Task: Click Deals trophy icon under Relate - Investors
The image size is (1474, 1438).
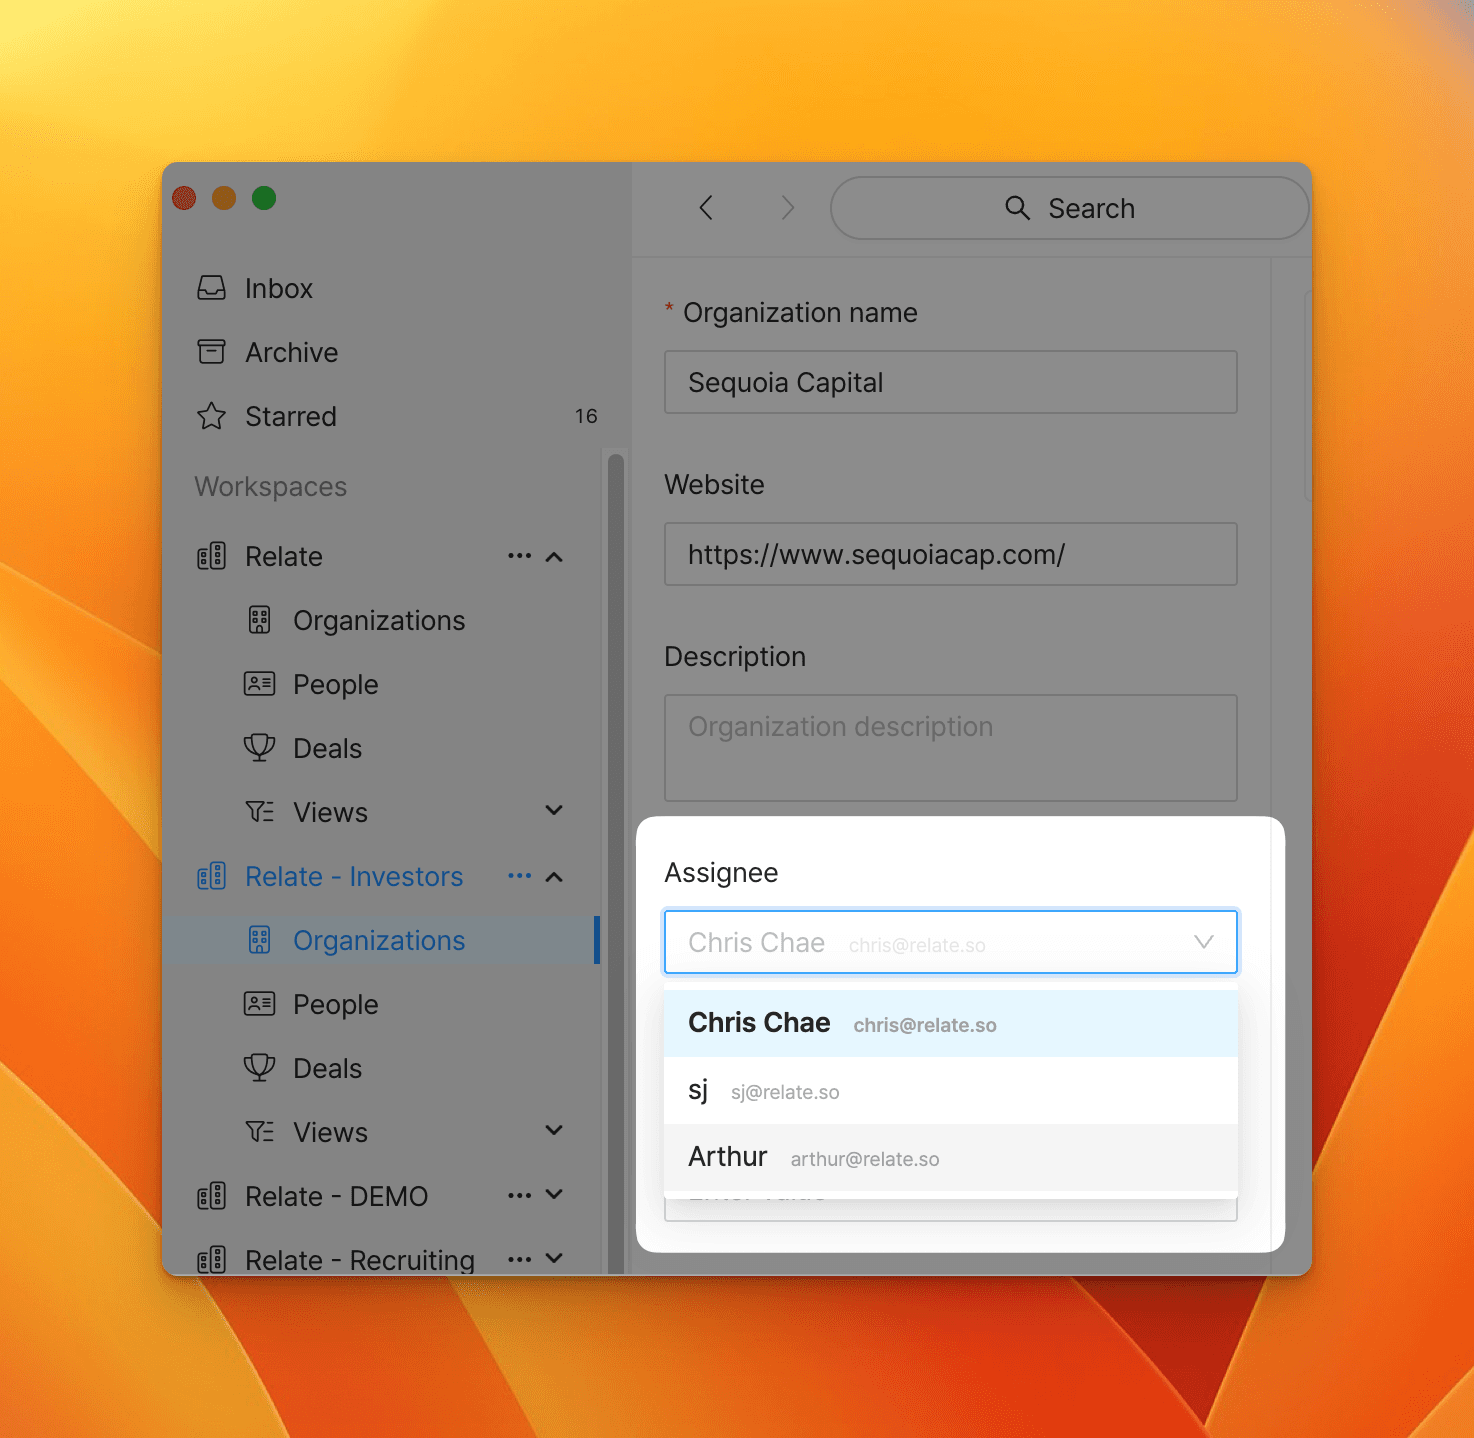Action: [x=260, y=1068]
